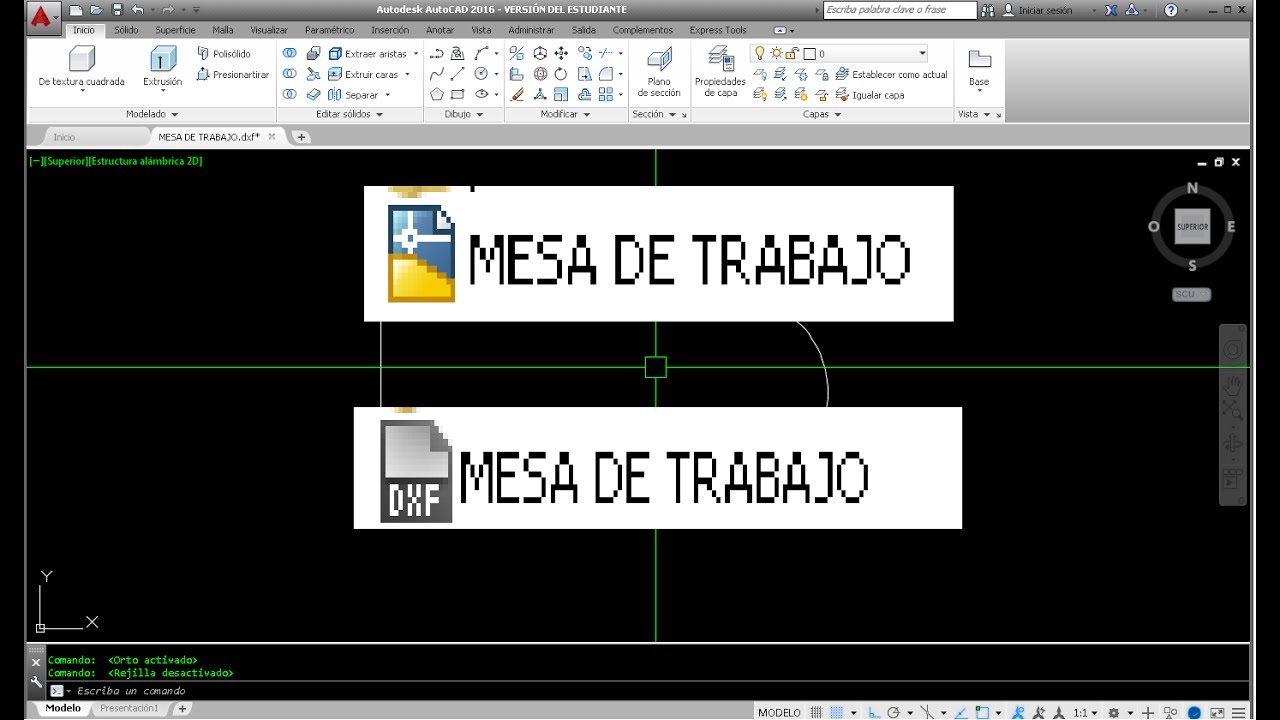Image resolution: width=1280 pixels, height=720 pixels.
Task: Select the De textura cuadrada box tool
Action: (82, 67)
